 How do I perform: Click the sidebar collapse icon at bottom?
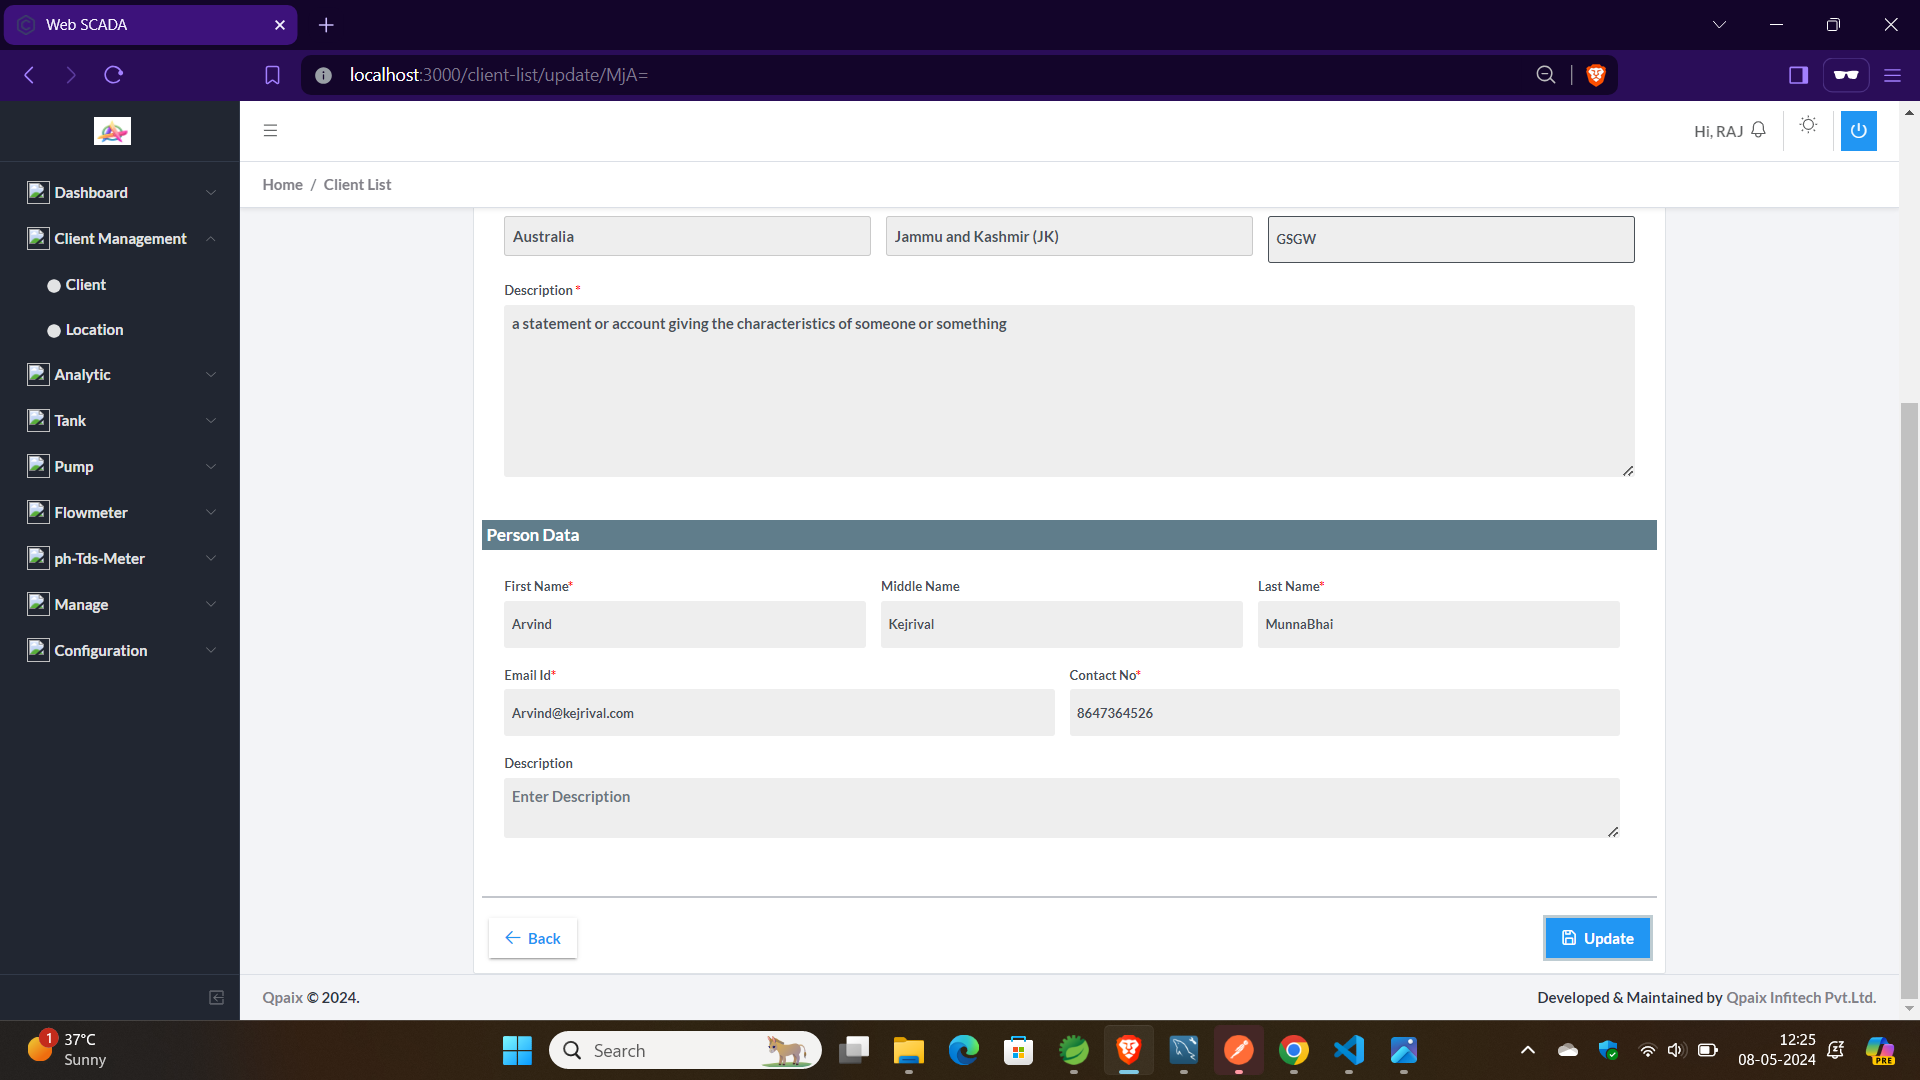coord(216,997)
